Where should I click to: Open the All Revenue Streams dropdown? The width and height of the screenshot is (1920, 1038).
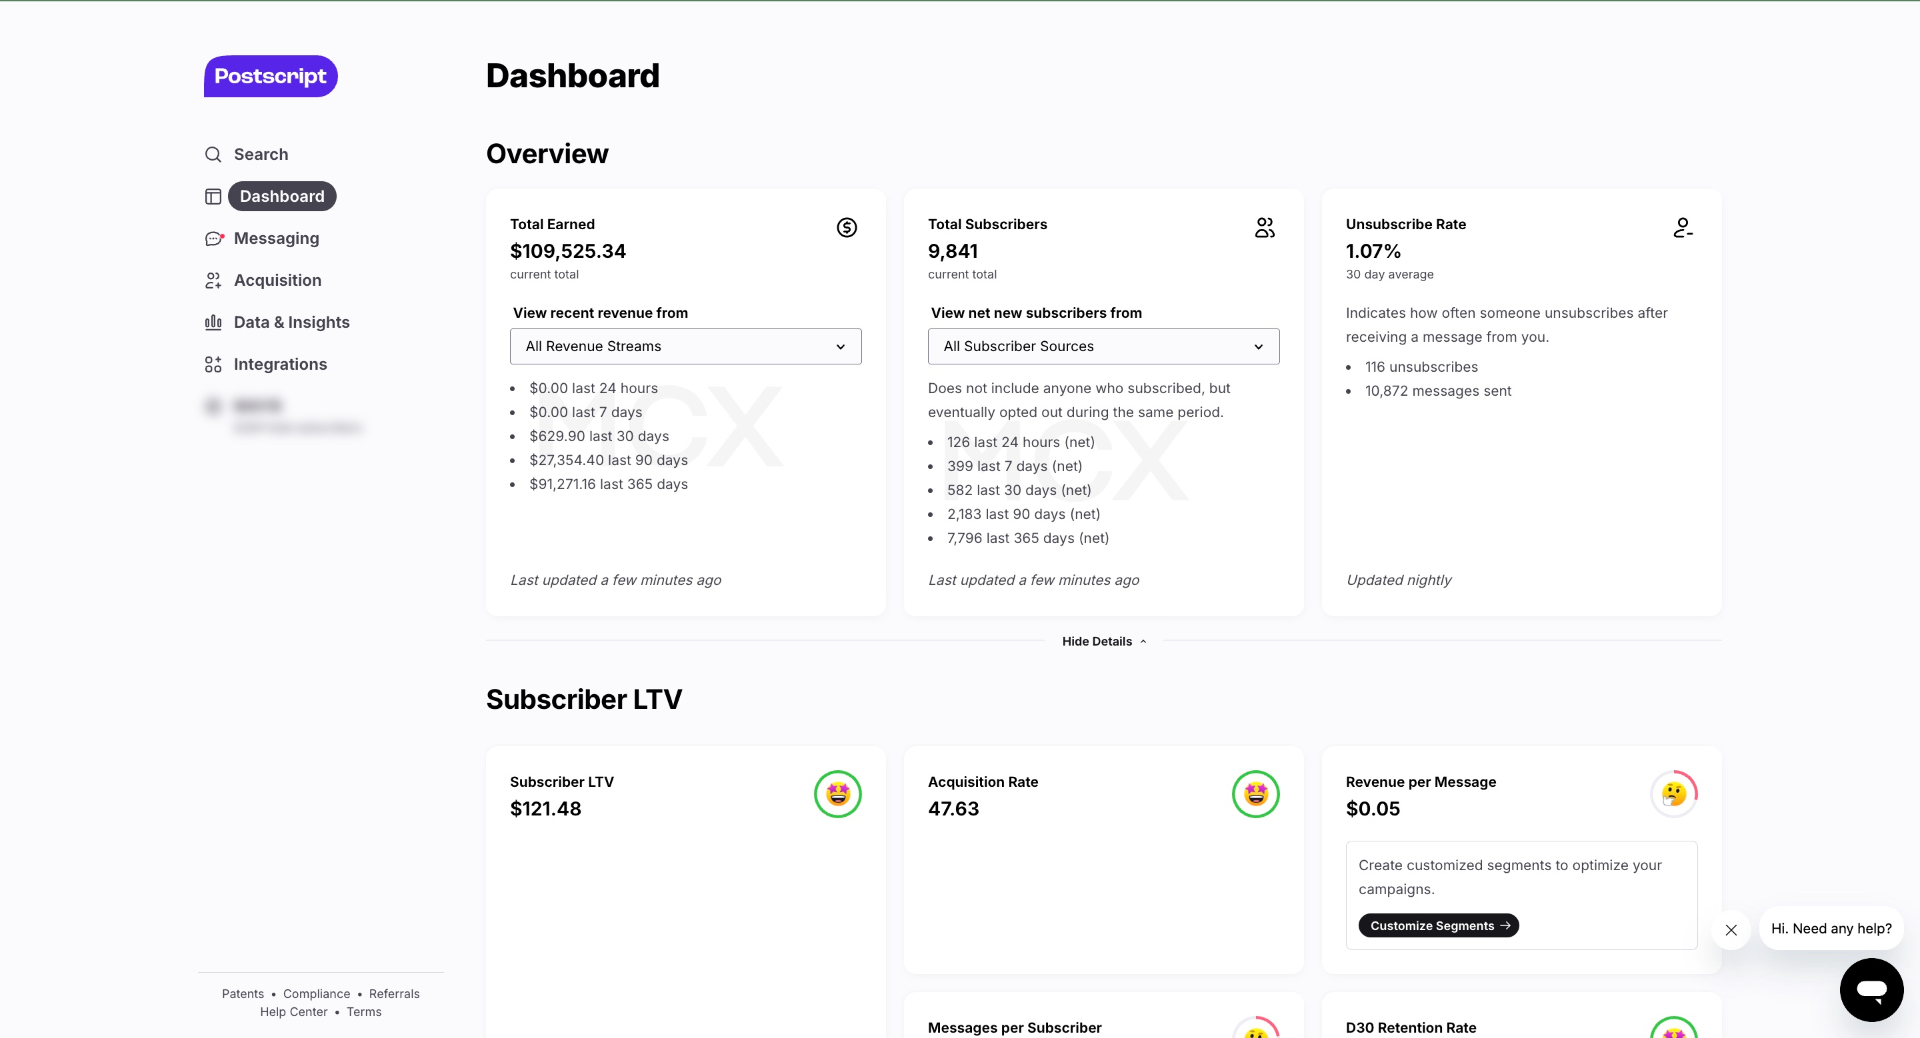686,346
